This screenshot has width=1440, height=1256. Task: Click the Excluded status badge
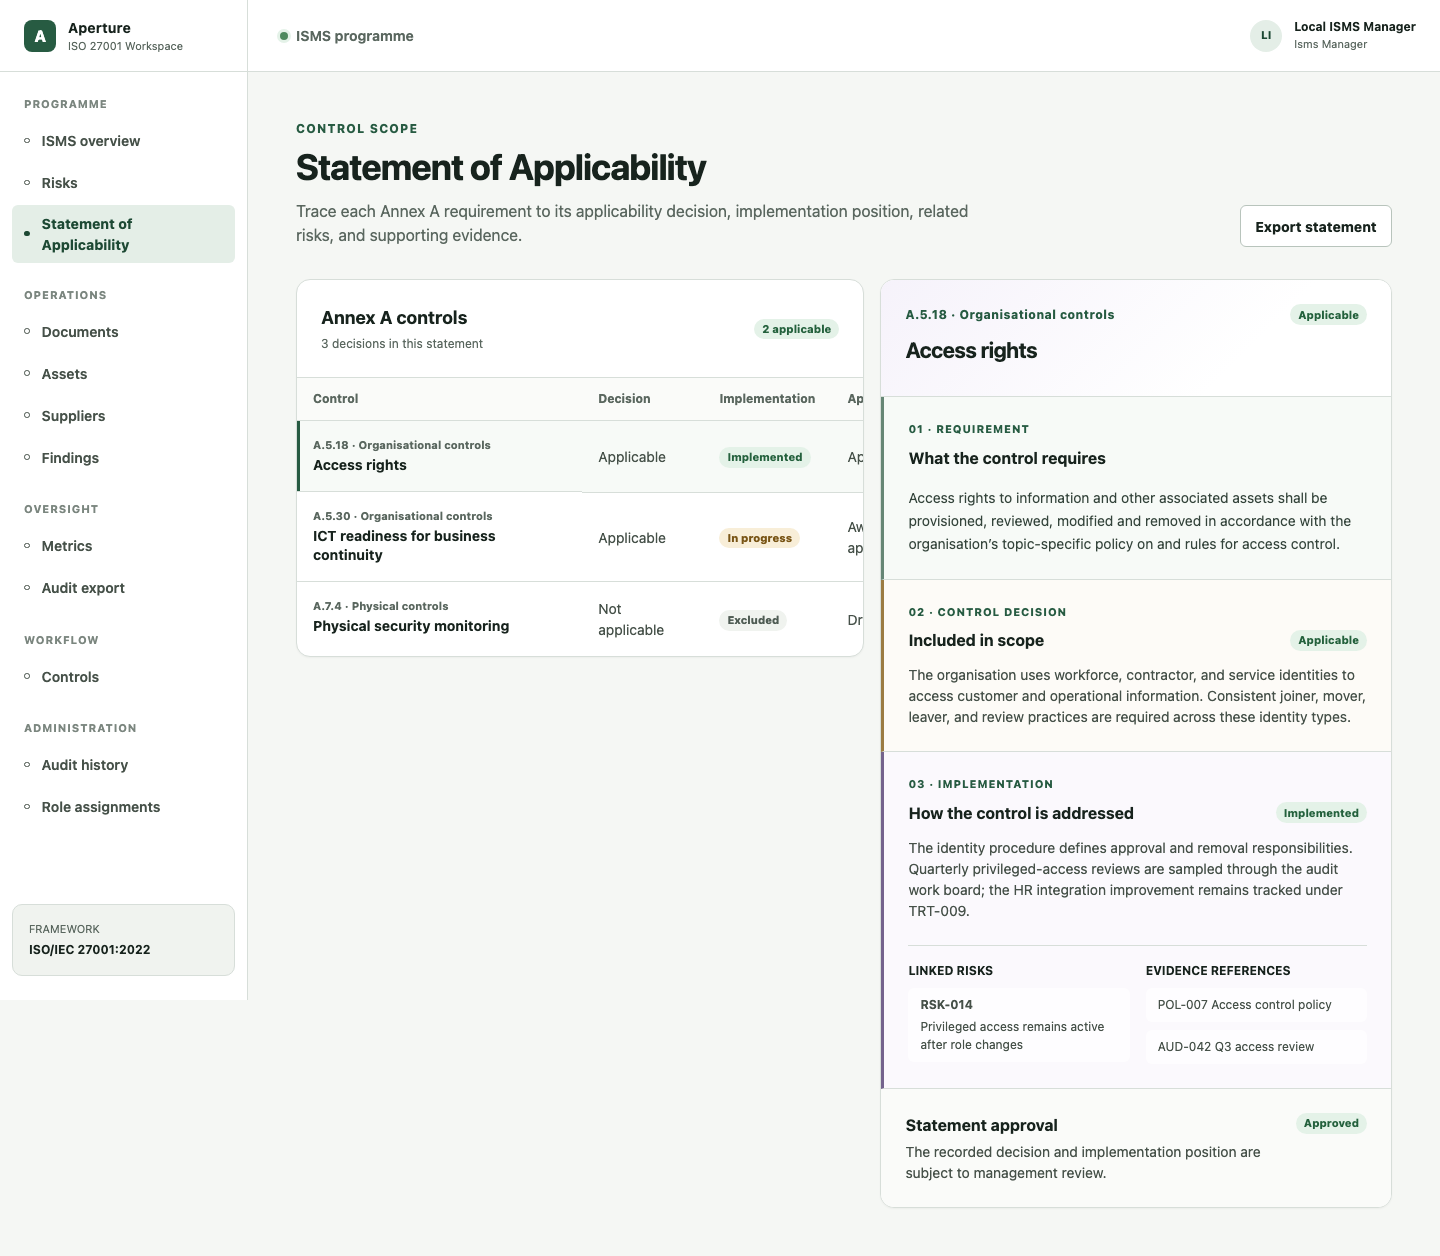(x=753, y=620)
